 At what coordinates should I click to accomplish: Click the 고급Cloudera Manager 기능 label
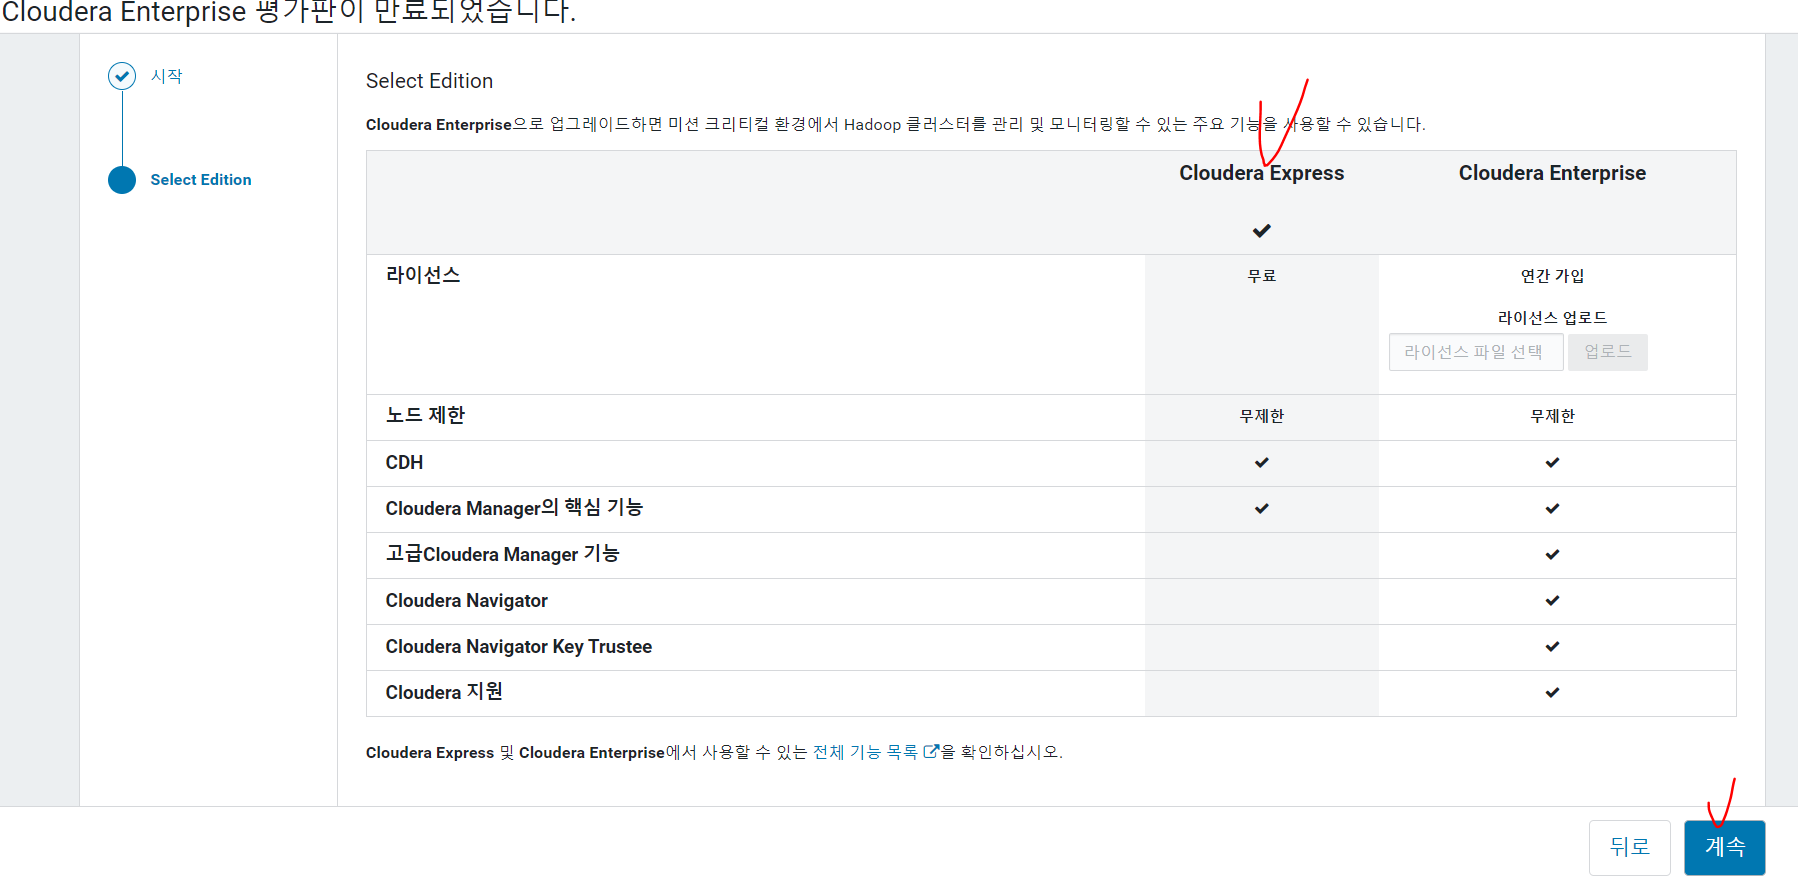[502, 554]
